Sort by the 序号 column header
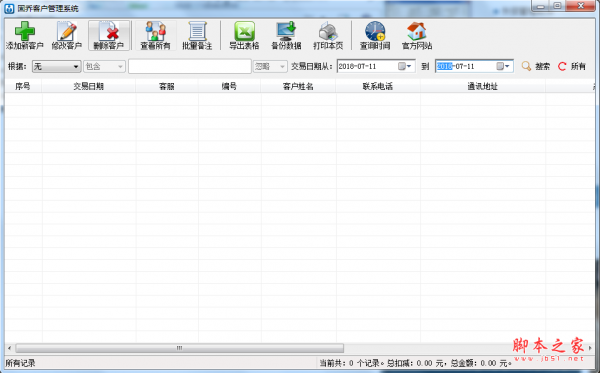 click(23, 86)
